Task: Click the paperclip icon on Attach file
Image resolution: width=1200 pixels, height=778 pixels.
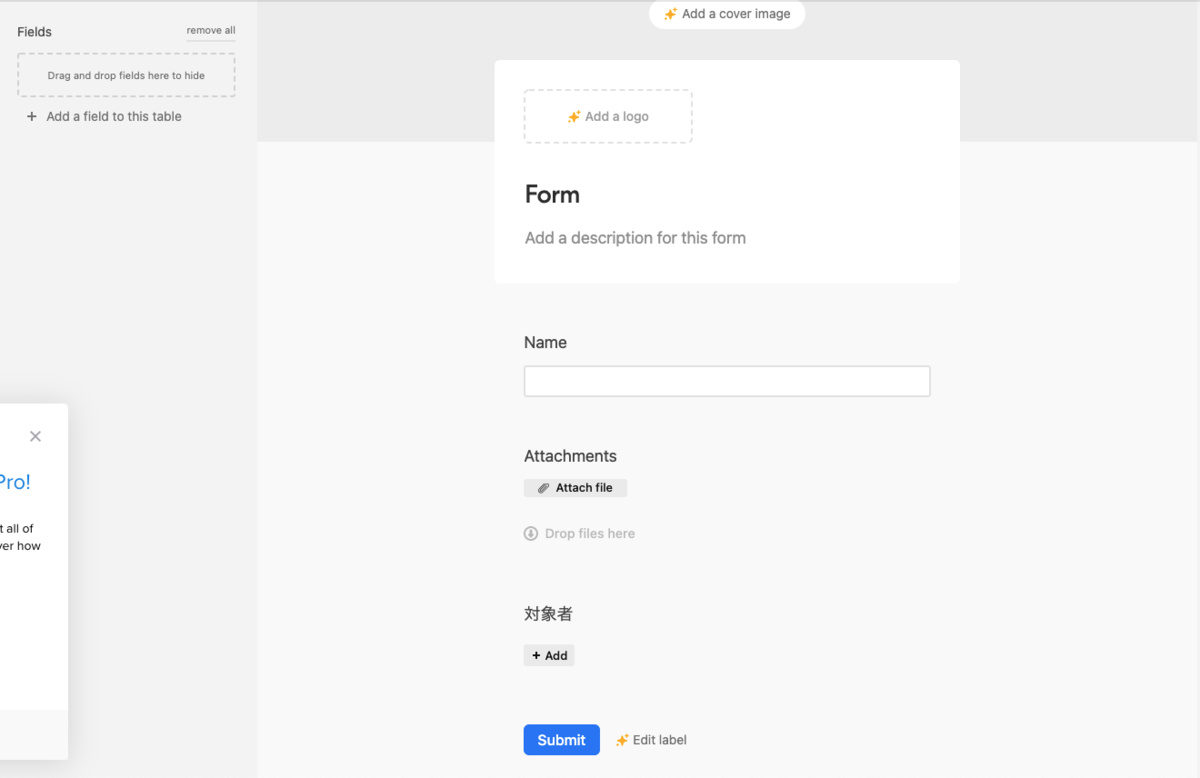Action: [544, 488]
